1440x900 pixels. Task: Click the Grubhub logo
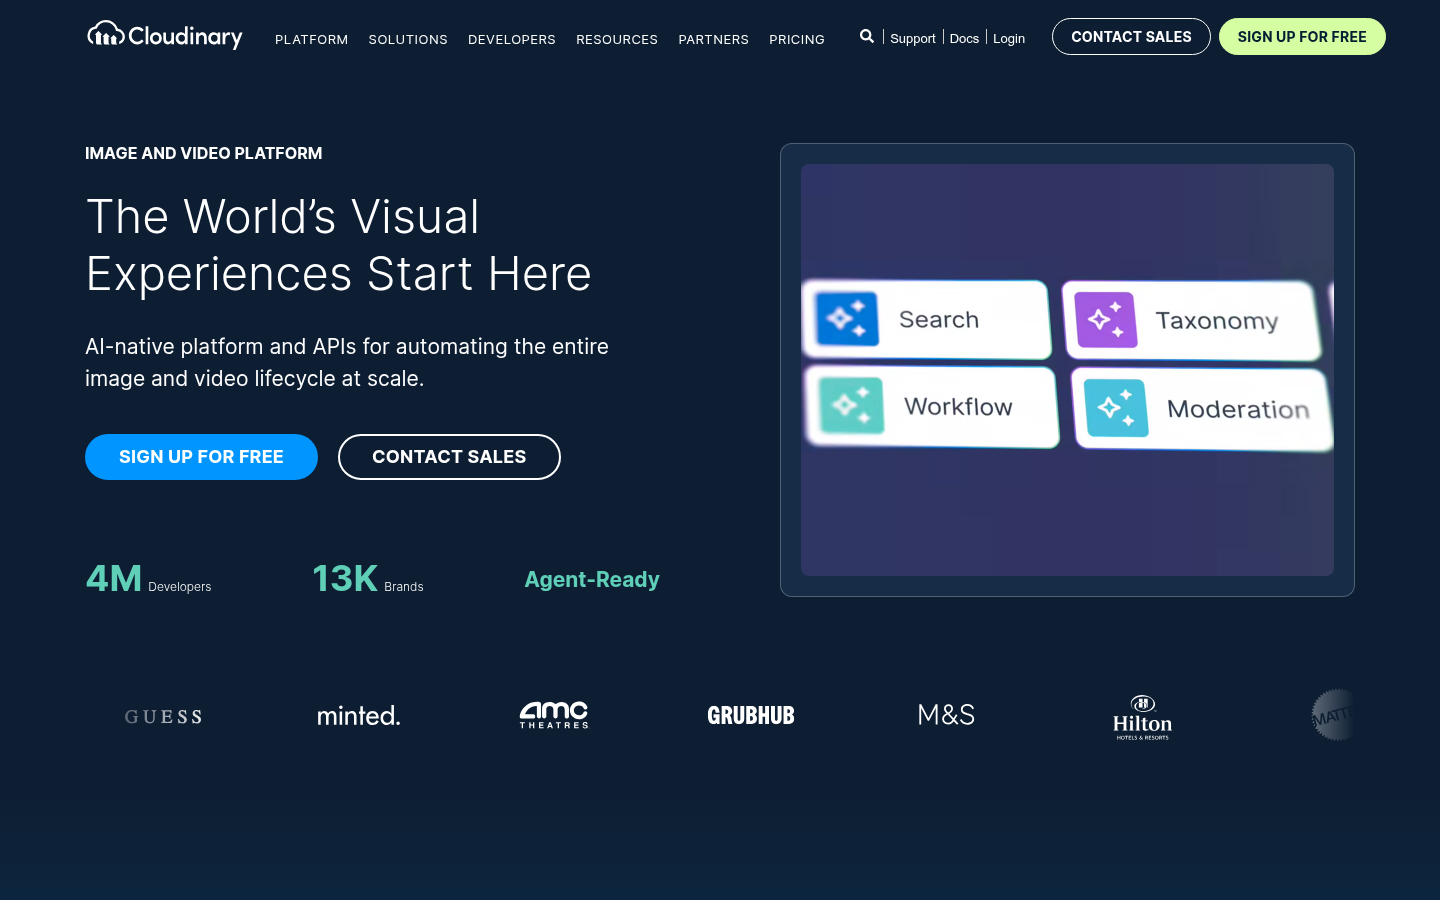[751, 716]
